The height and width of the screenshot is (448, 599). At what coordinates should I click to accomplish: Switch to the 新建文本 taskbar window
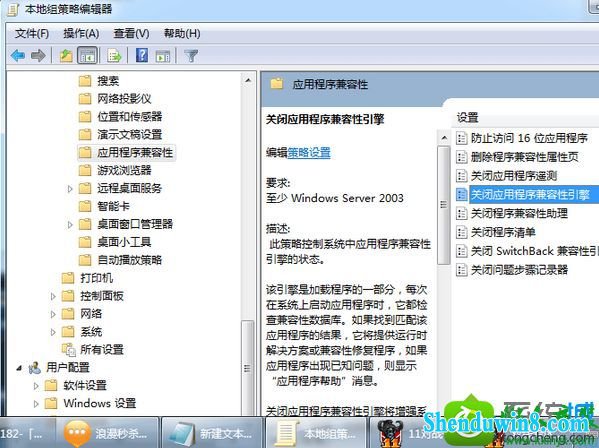coord(212,433)
